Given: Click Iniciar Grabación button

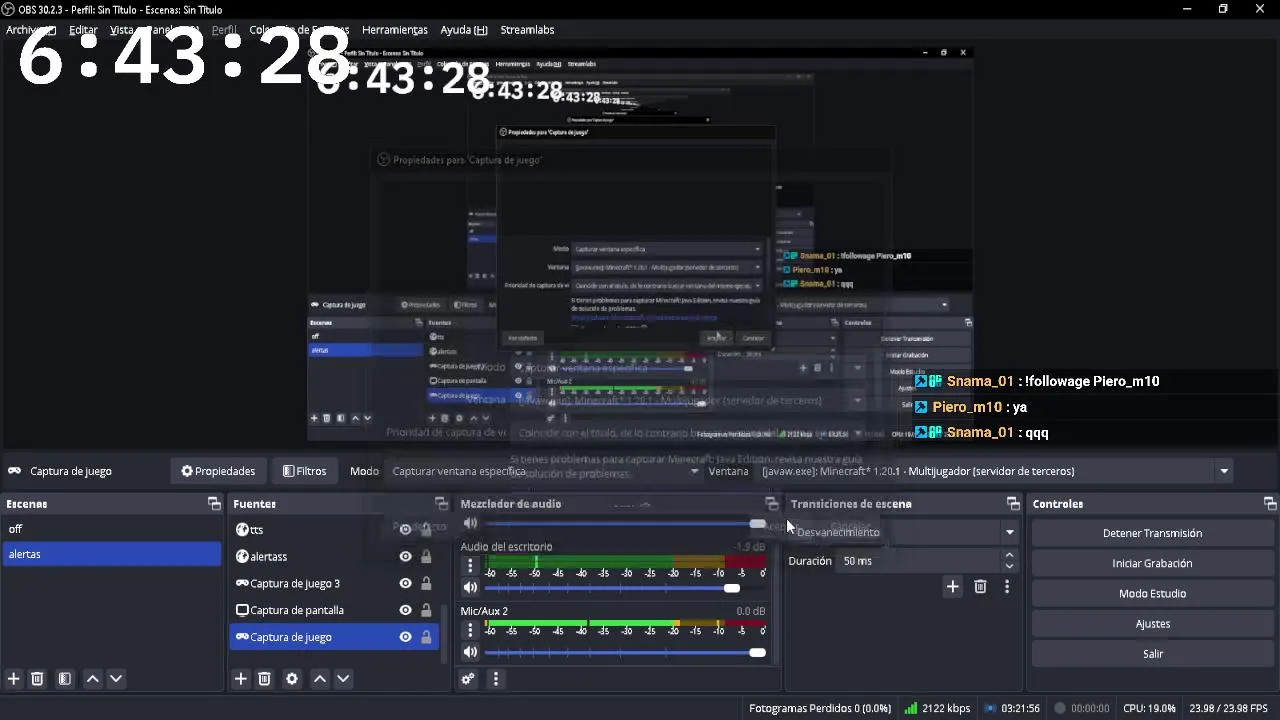Looking at the screenshot, I should coord(1153,563).
